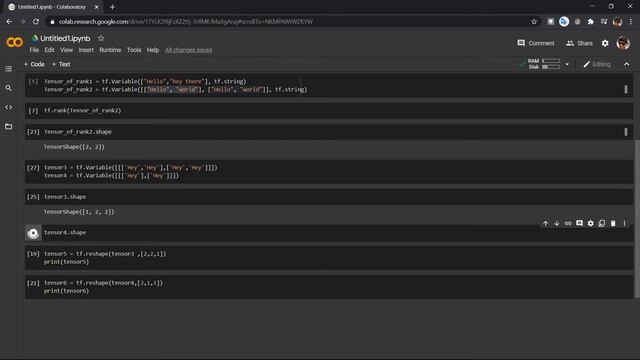640x360 pixels.
Task: Star the Untitled1.ipynb notebook
Action: pos(101,38)
